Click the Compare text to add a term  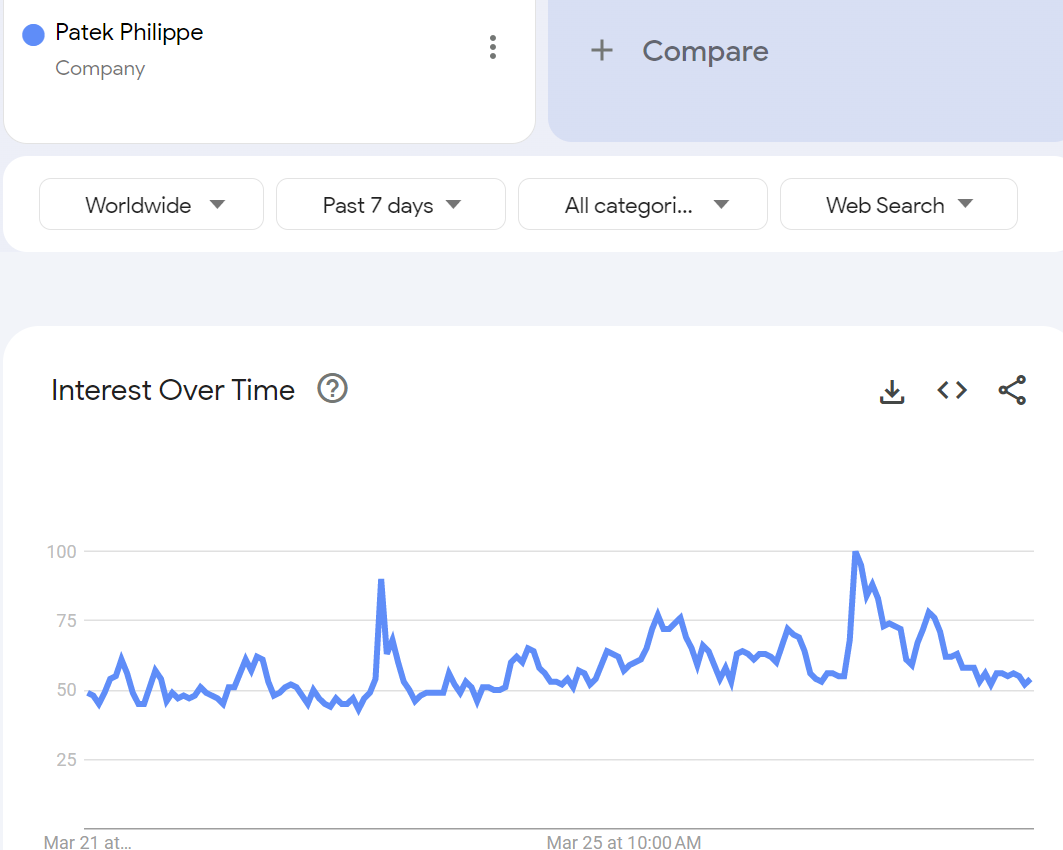pos(705,51)
